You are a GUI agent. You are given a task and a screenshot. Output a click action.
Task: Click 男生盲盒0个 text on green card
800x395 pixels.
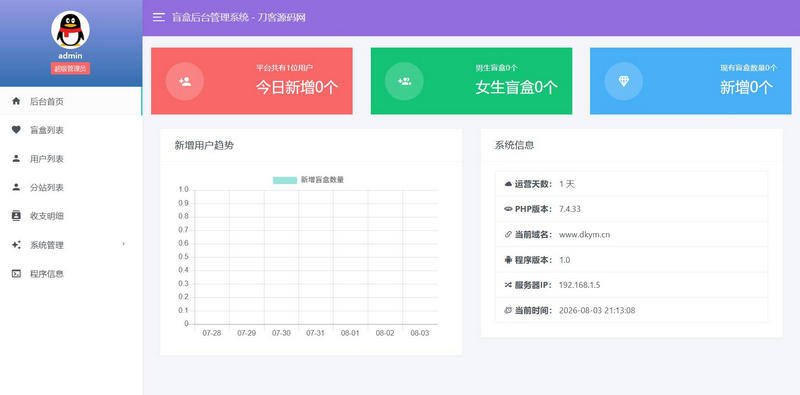pos(496,68)
